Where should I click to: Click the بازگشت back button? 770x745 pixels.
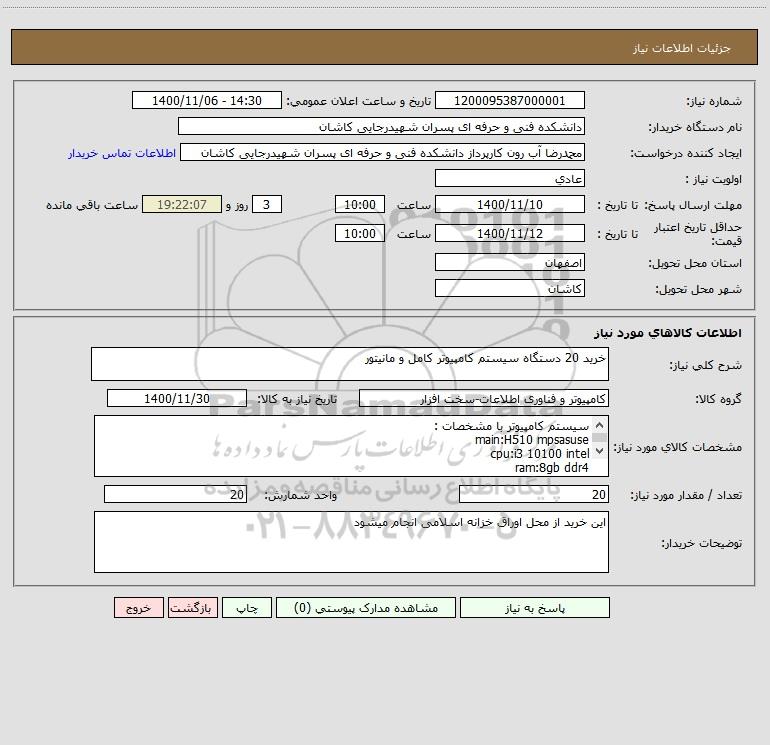(192, 608)
